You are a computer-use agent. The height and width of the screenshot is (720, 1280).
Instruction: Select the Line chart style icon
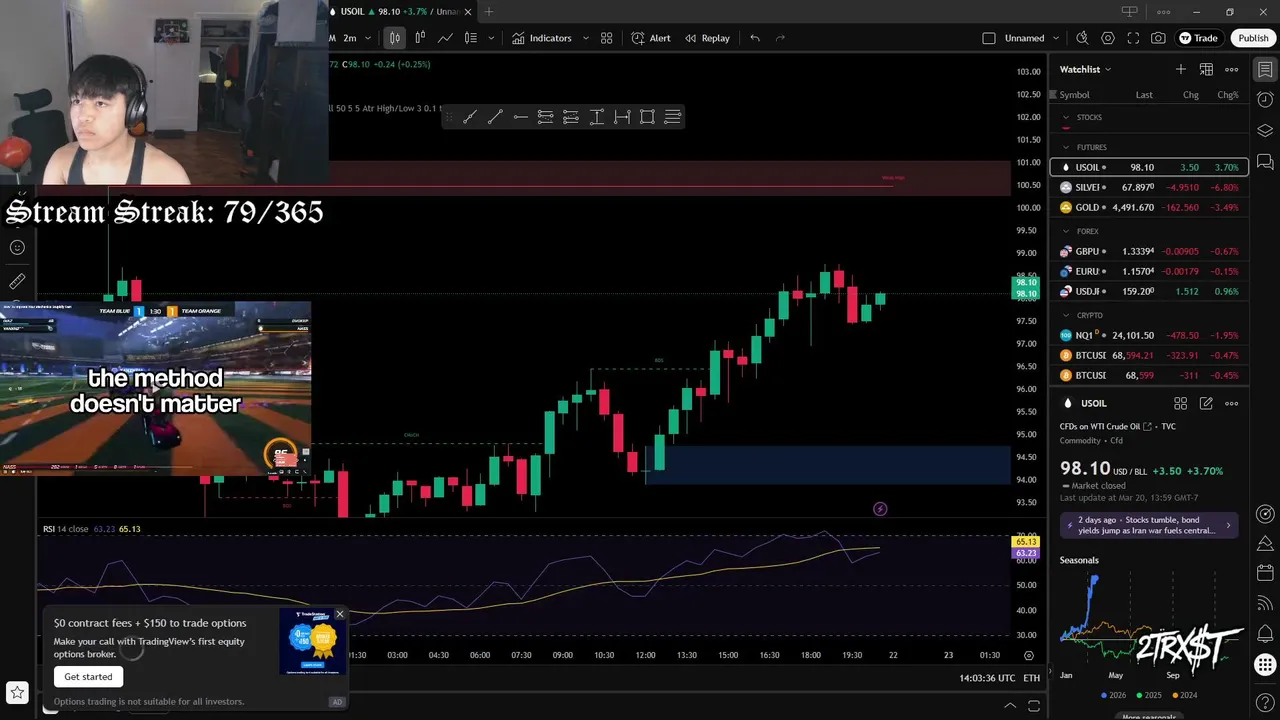pos(445,38)
